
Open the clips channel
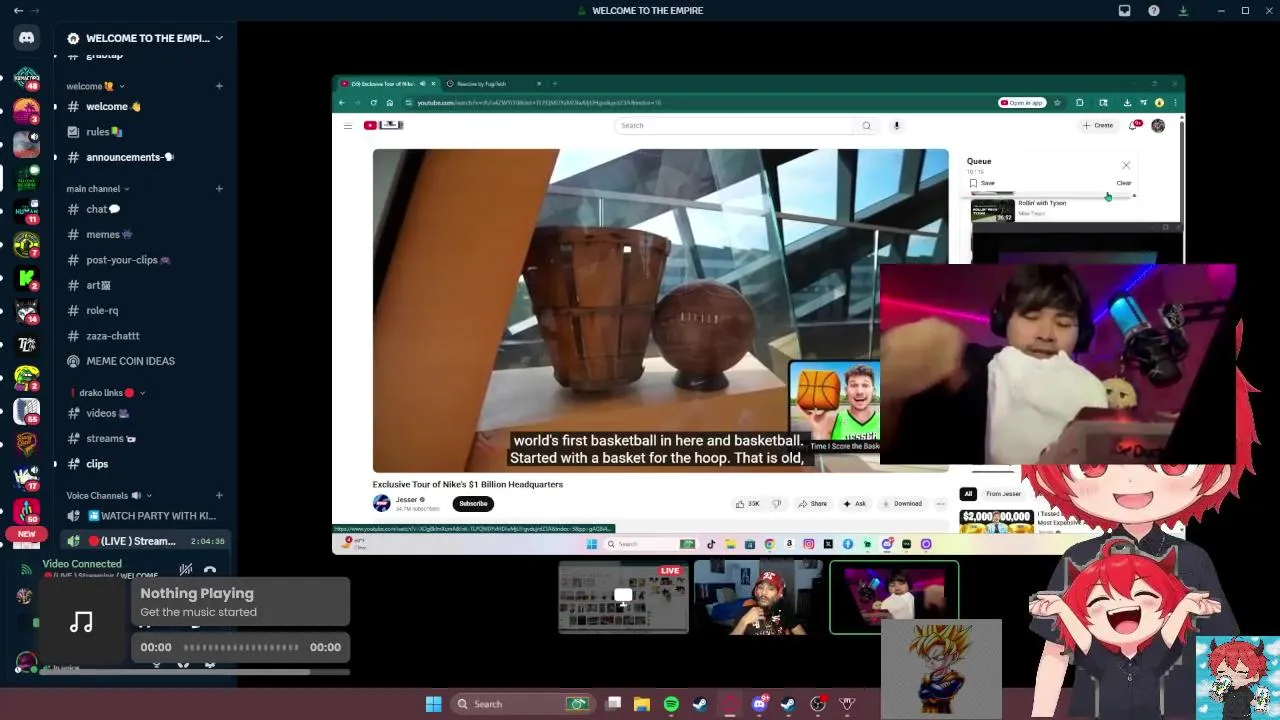tap(144, 464)
